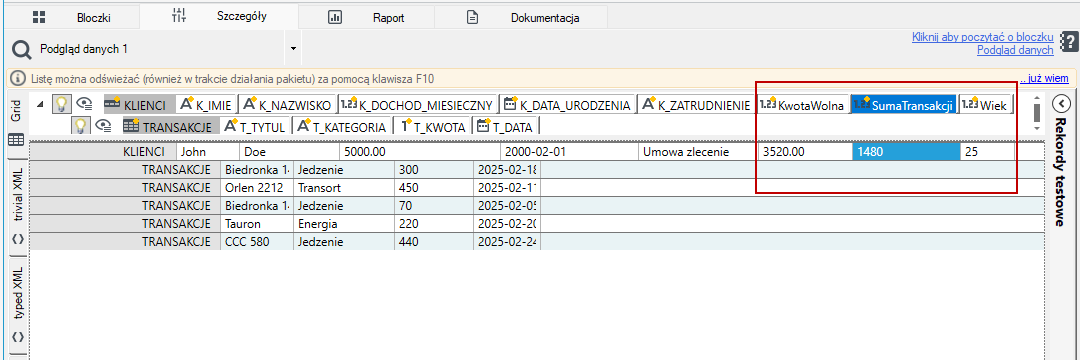Screen dimensions: 1080x360
Task: Select cell Umowa zlecenie
Action: (698, 151)
